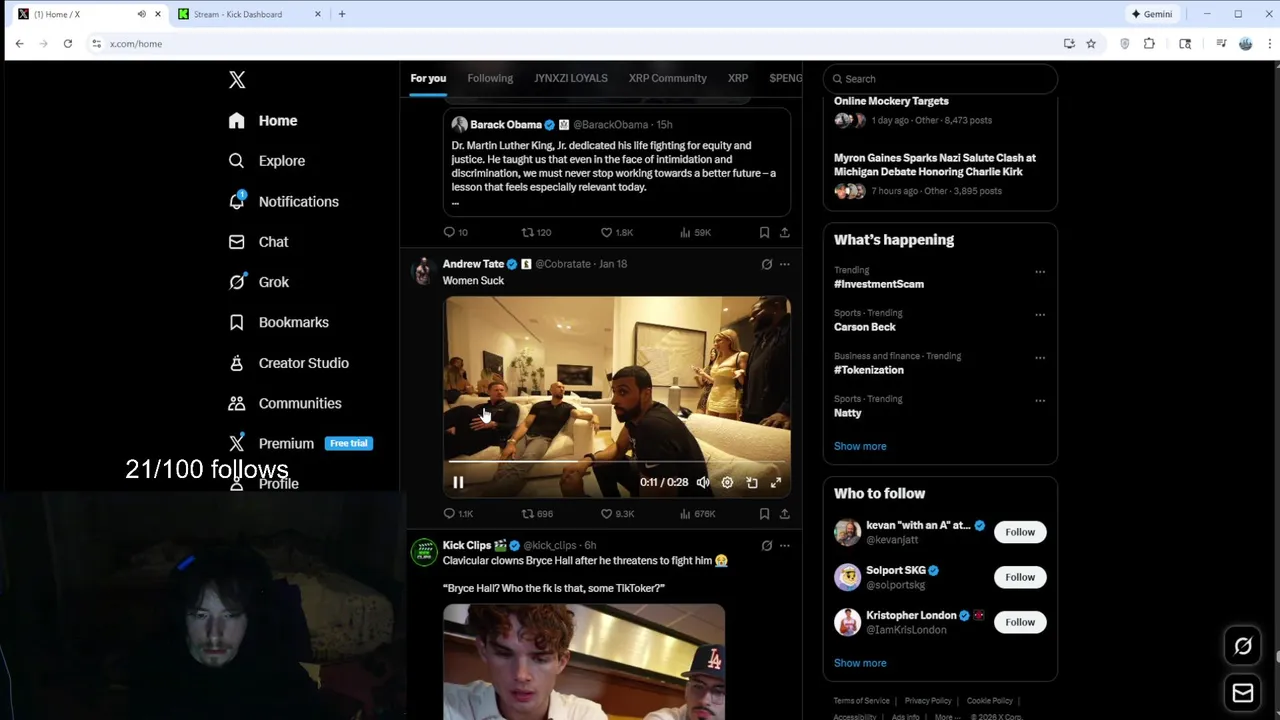
Task: Switch to XRP Community tab
Action: [667, 78]
